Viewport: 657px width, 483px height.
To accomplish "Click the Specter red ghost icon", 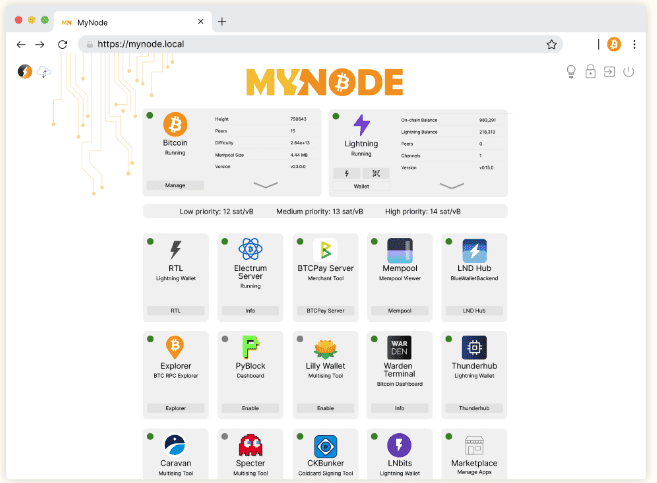I will pyautogui.click(x=250, y=445).
